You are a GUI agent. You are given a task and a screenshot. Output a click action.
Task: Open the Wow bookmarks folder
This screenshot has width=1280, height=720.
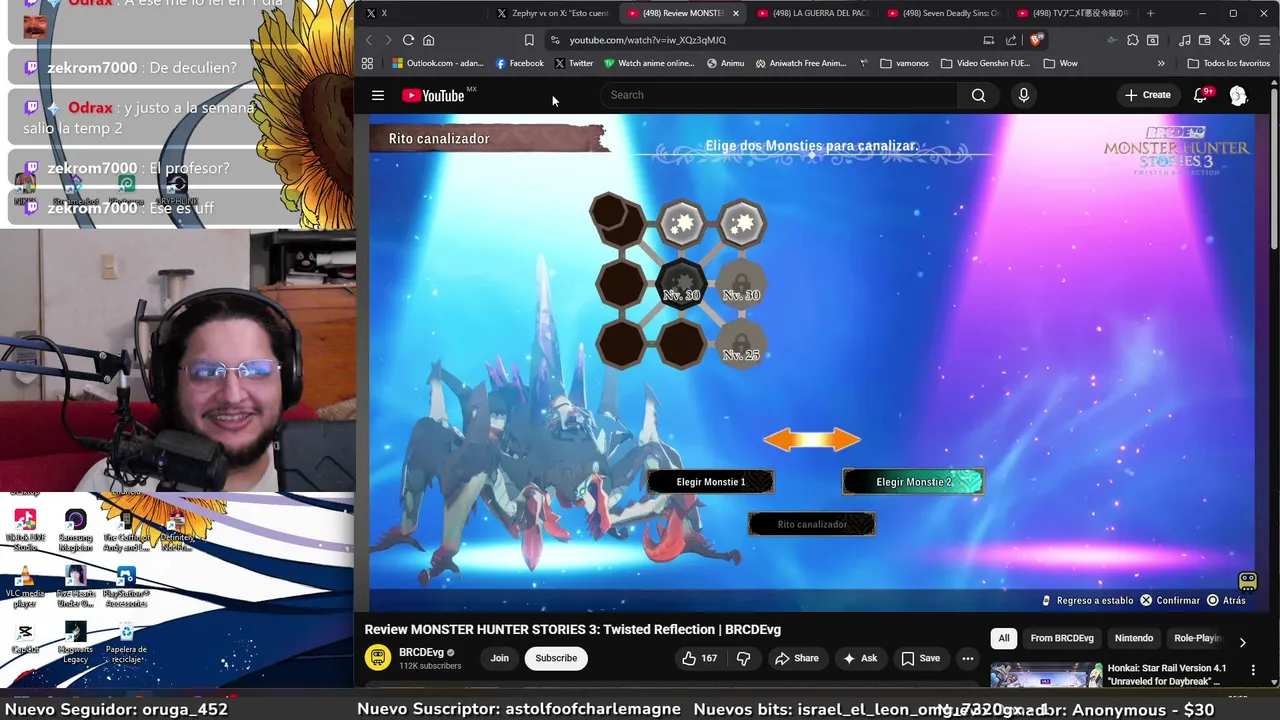(1060, 63)
